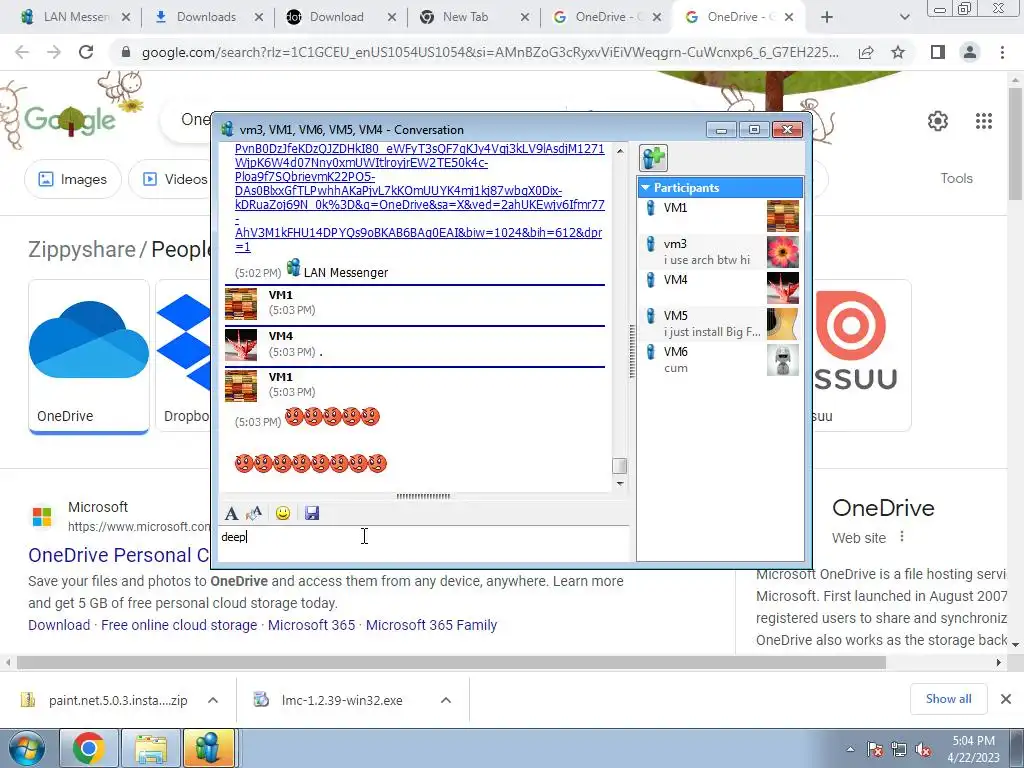Open the Download sitelink
The width and height of the screenshot is (1024, 768).
[59, 625]
